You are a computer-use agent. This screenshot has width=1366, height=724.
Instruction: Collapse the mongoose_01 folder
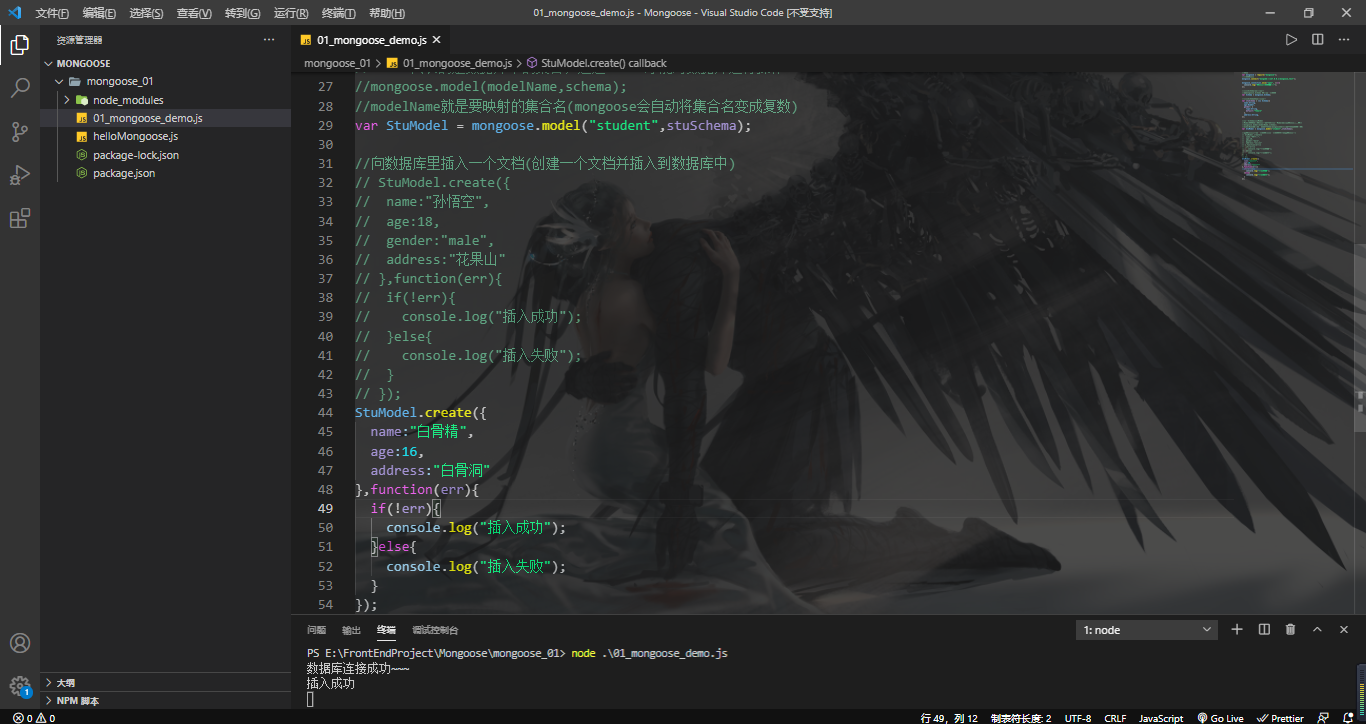(59, 81)
